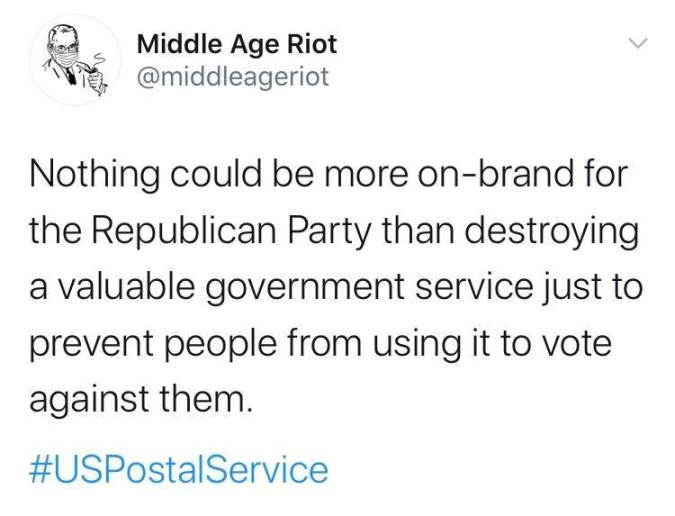This screenshot has width=675, height=516.
Task: Click the word "Republican" in the tweet
Action: point(183,232)
